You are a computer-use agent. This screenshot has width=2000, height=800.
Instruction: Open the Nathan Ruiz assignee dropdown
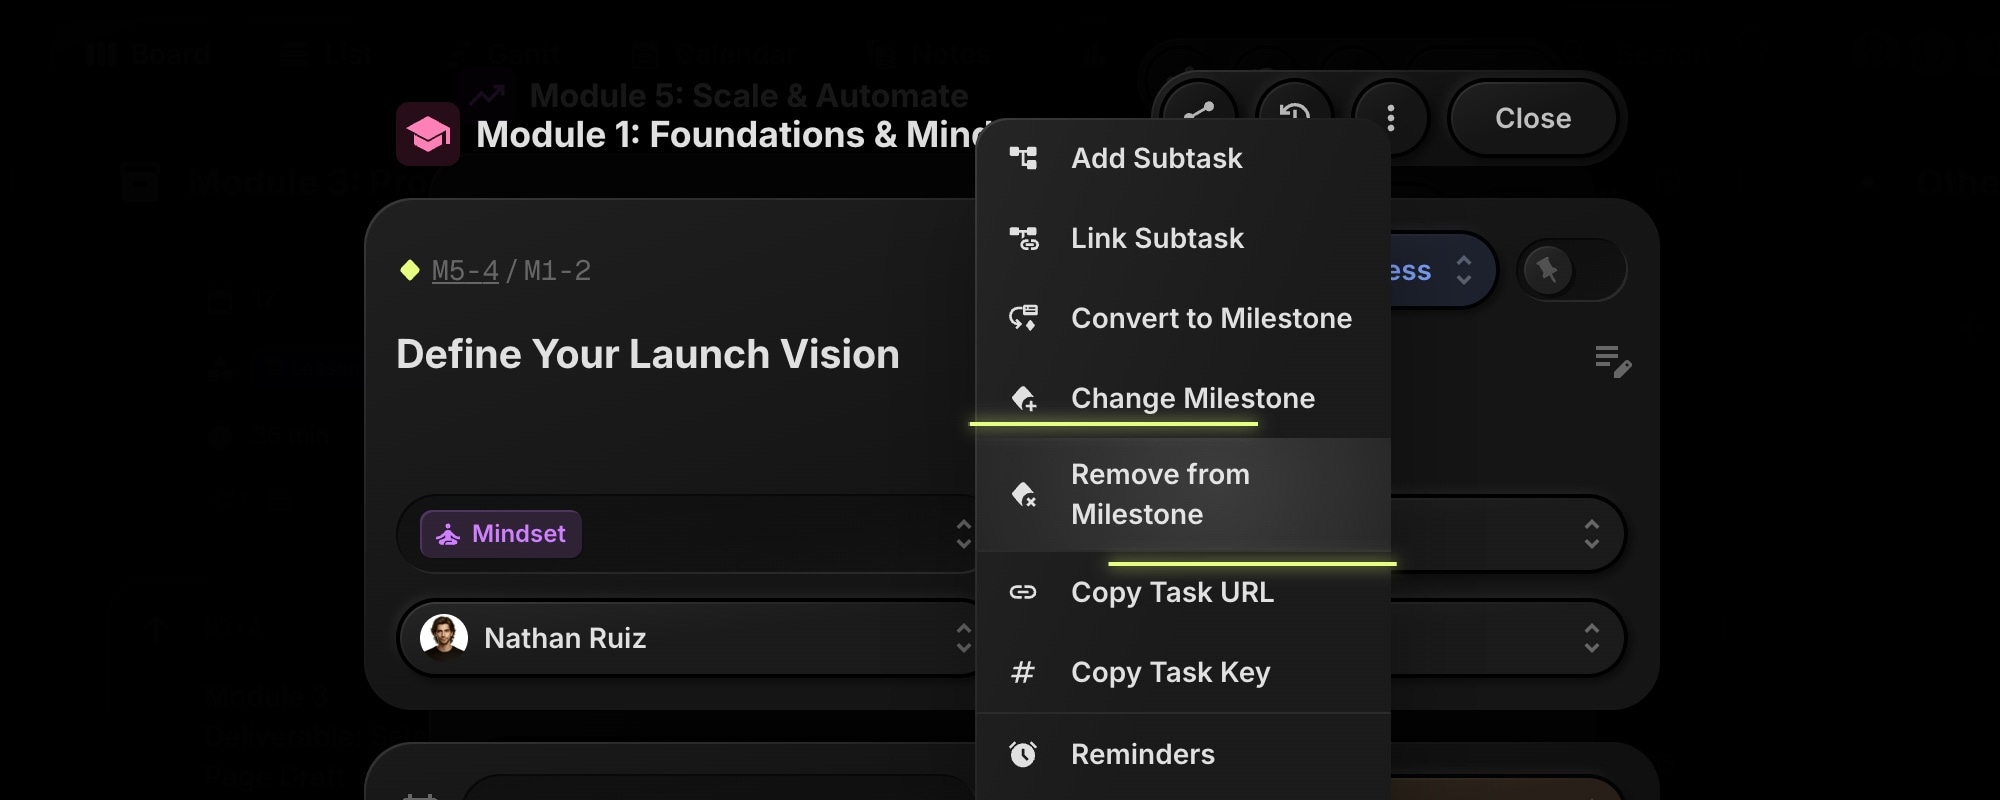pos(962,638)
